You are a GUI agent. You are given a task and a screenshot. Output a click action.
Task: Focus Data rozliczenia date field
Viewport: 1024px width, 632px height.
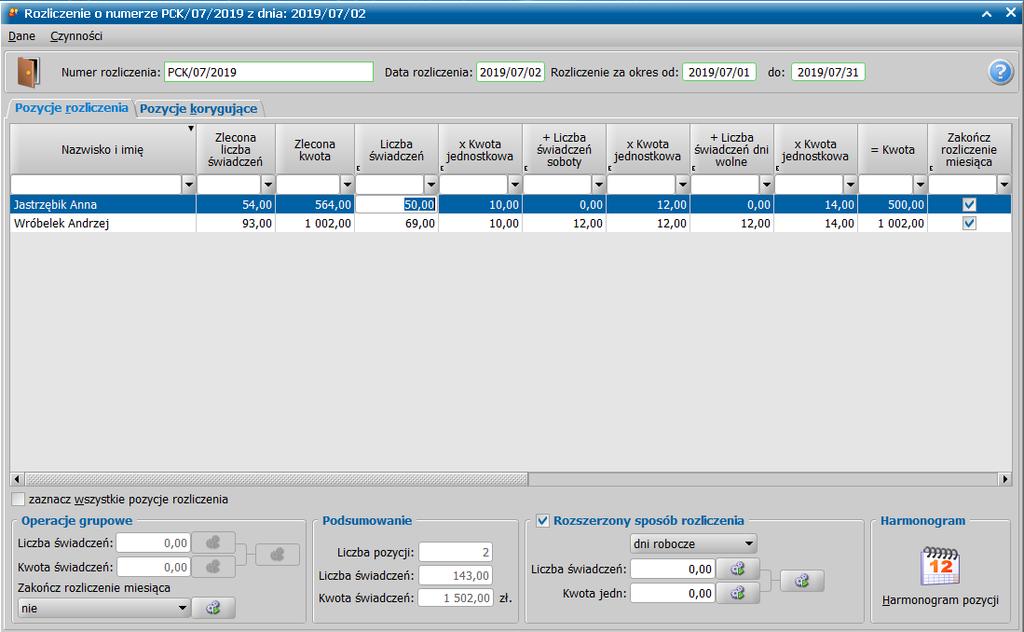tap(510, 72)
